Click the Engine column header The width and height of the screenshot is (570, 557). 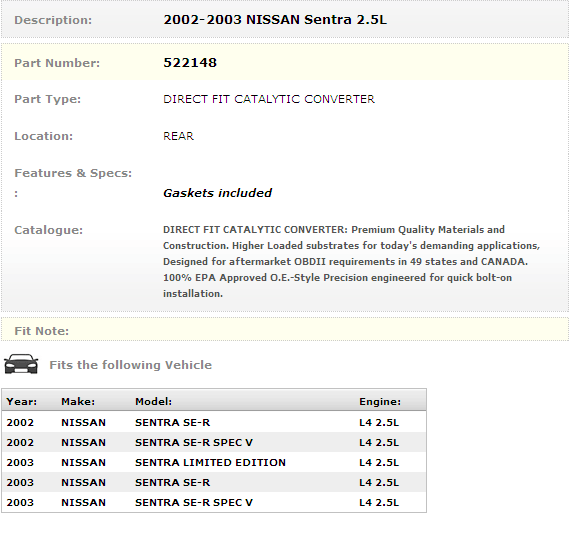point(380,401)
